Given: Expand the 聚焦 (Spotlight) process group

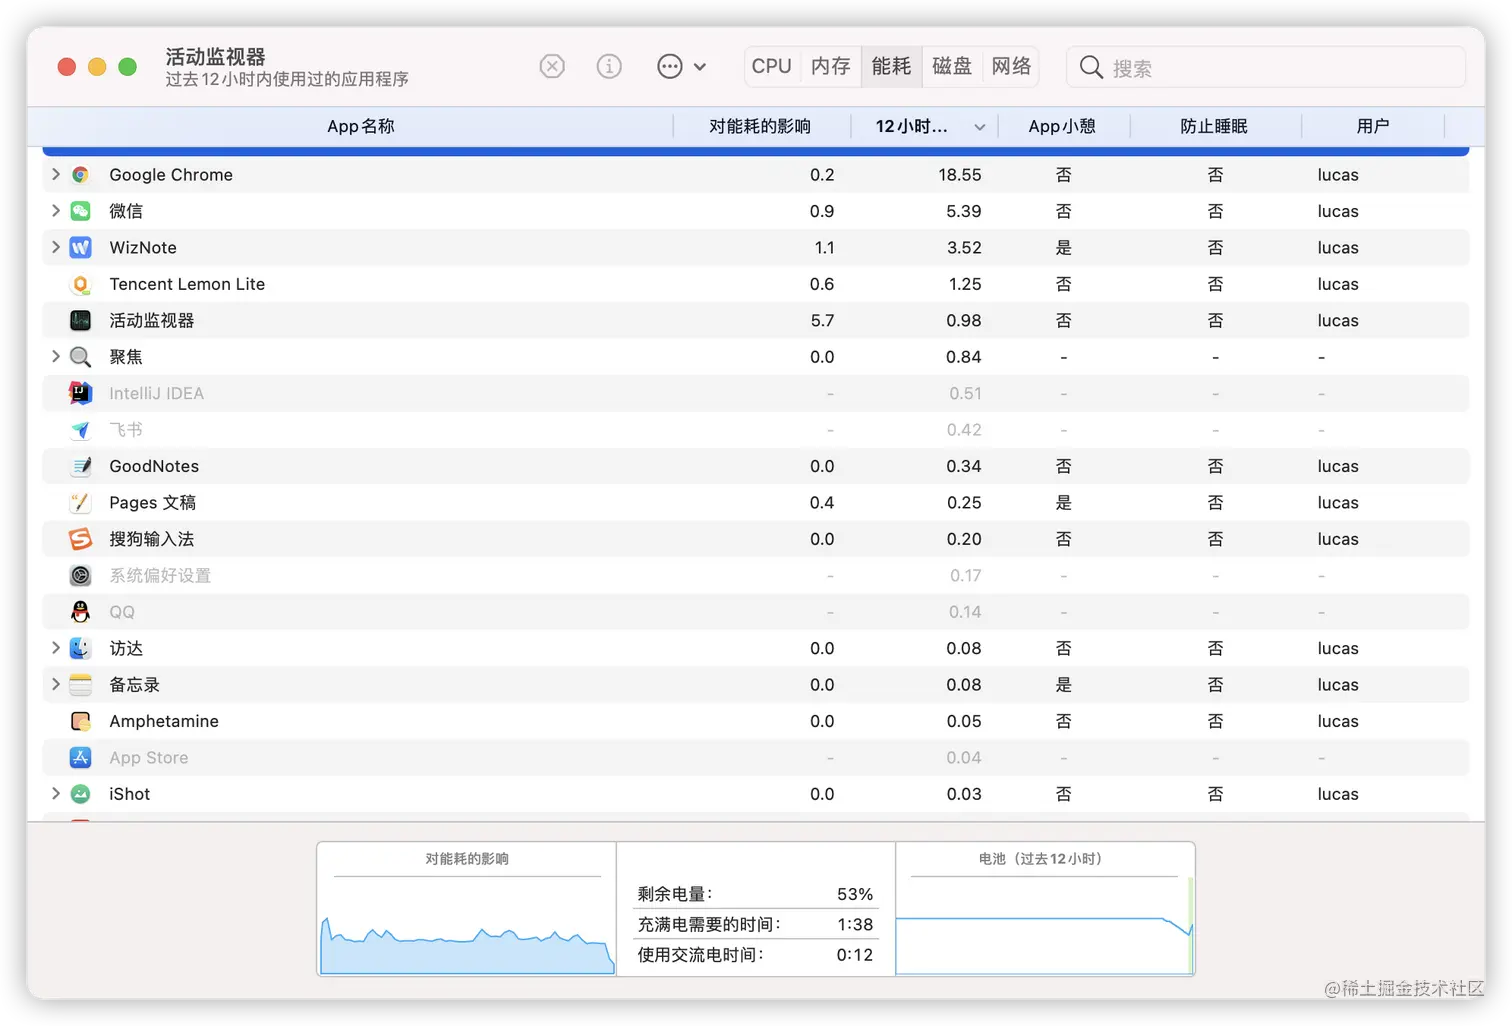Looking at the screenshot, I should pos(55,356).
